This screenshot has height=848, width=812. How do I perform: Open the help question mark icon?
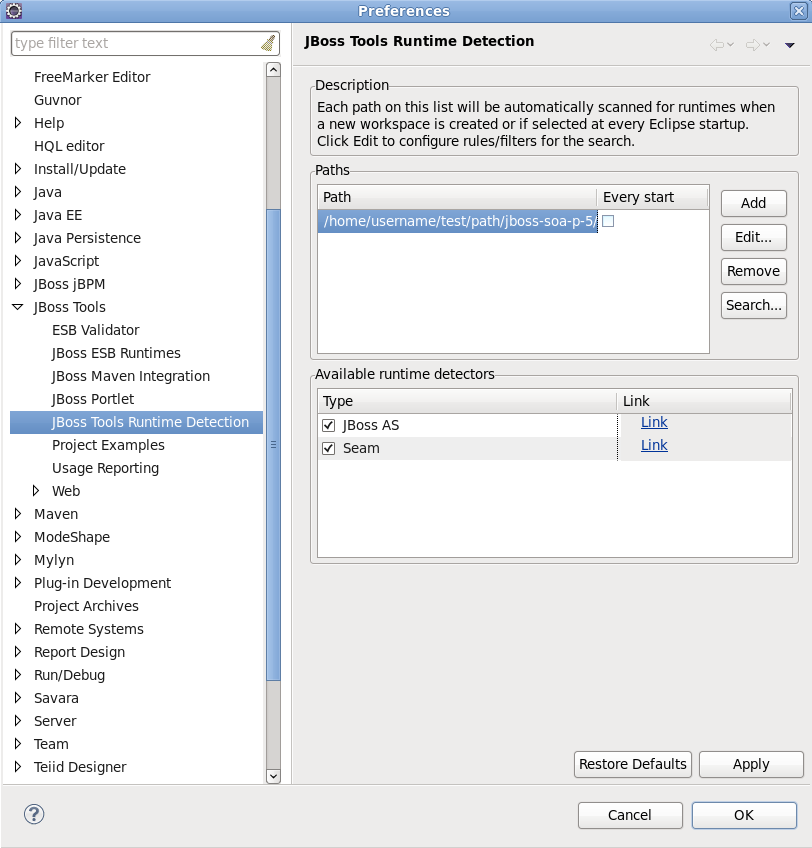pyautogui.click(x=34, y=814)
